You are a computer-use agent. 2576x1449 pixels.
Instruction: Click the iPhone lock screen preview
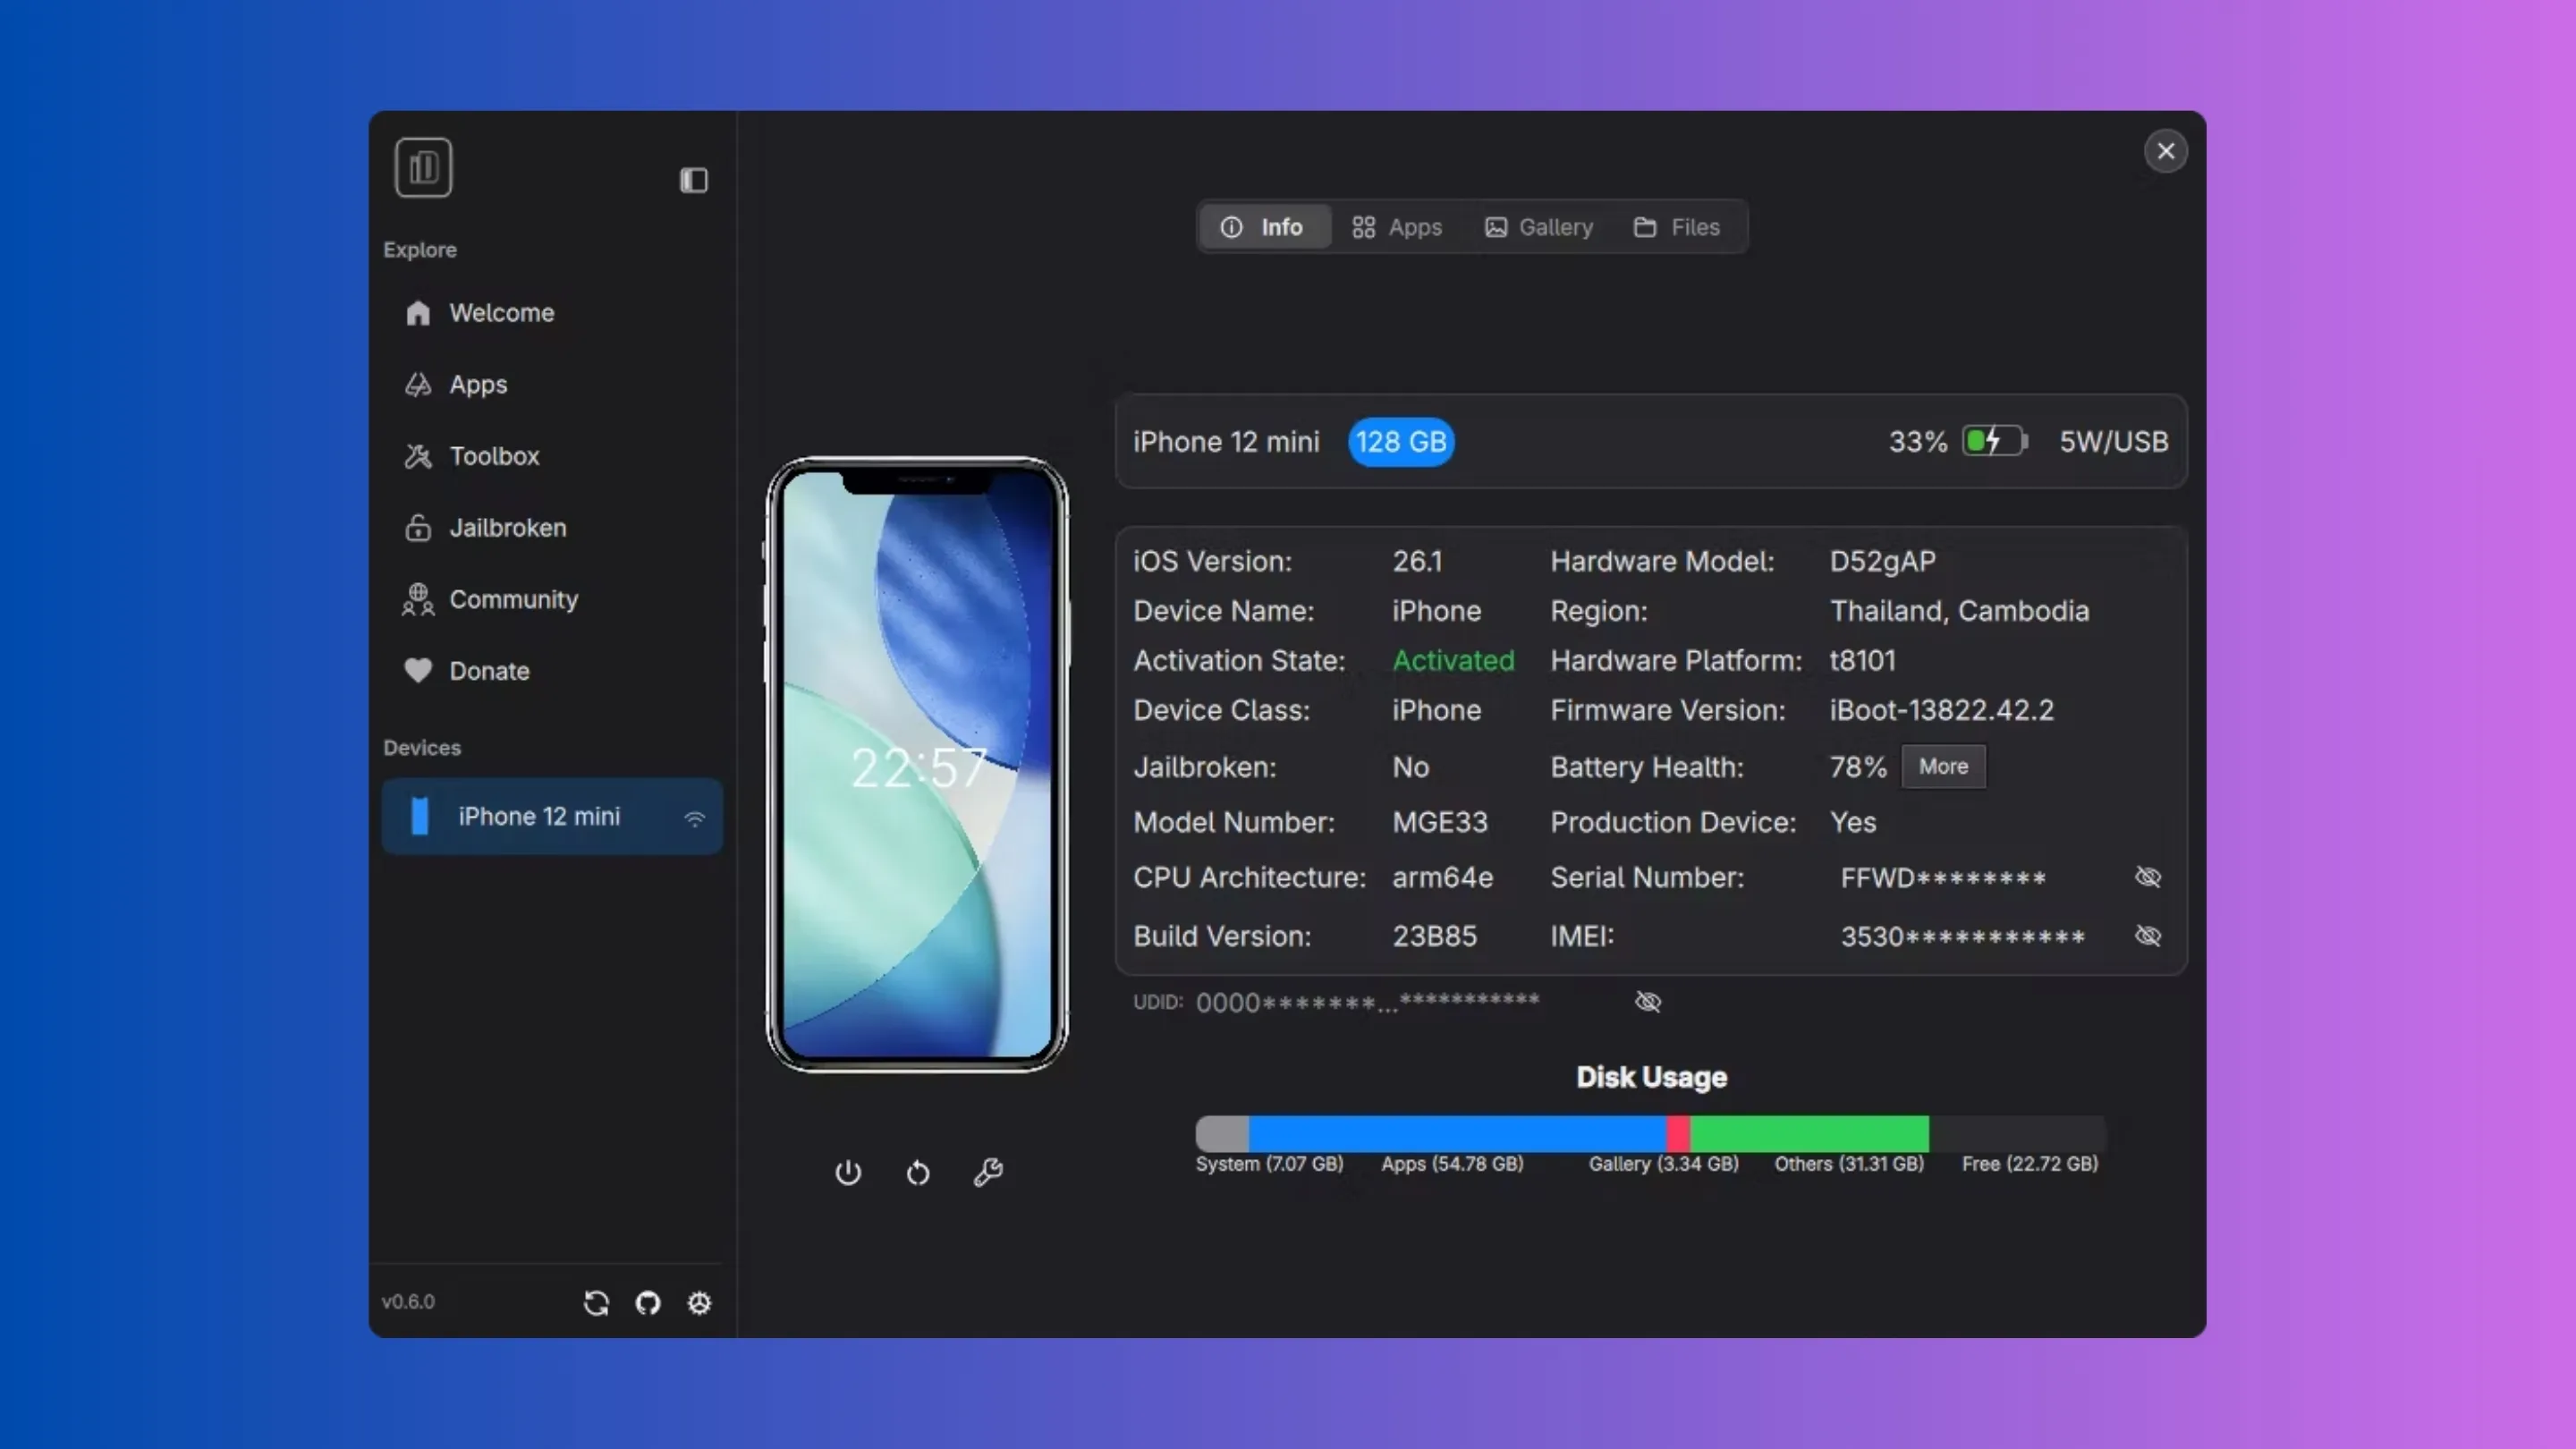917,765
